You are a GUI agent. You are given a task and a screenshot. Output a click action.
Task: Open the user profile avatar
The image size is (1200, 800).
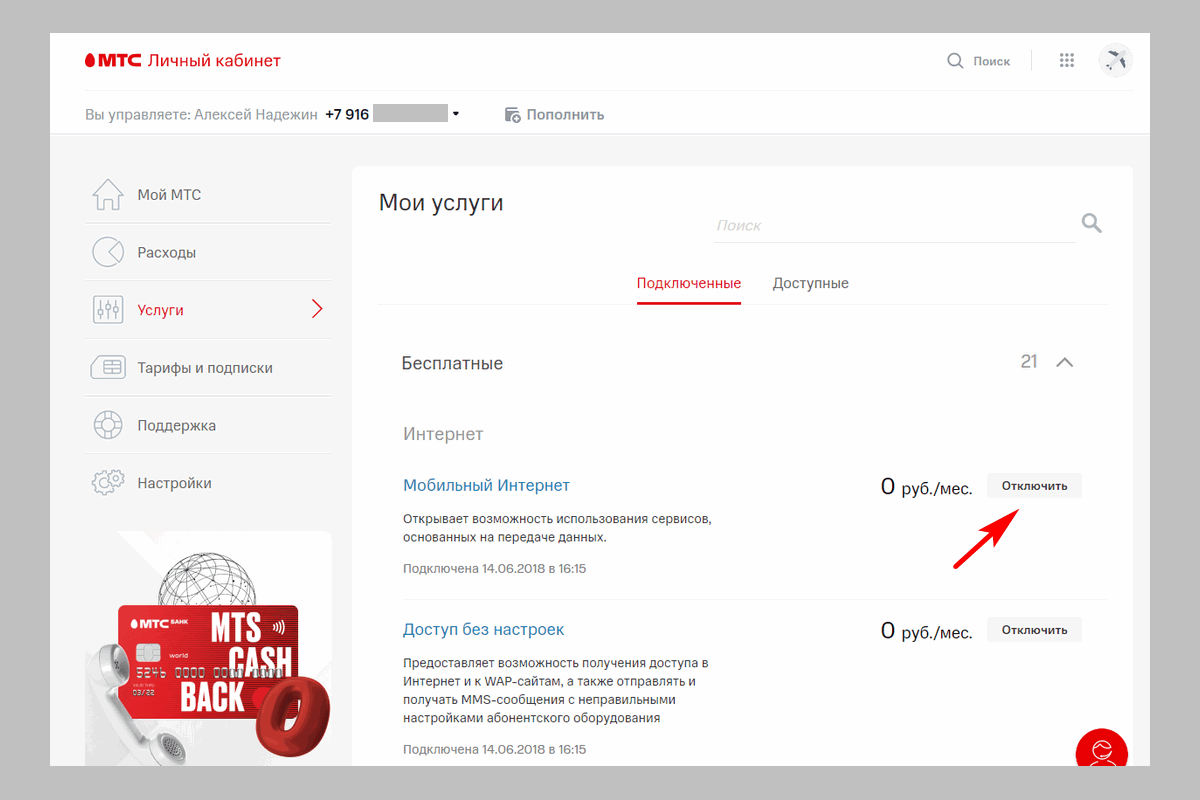point(1115,61)
